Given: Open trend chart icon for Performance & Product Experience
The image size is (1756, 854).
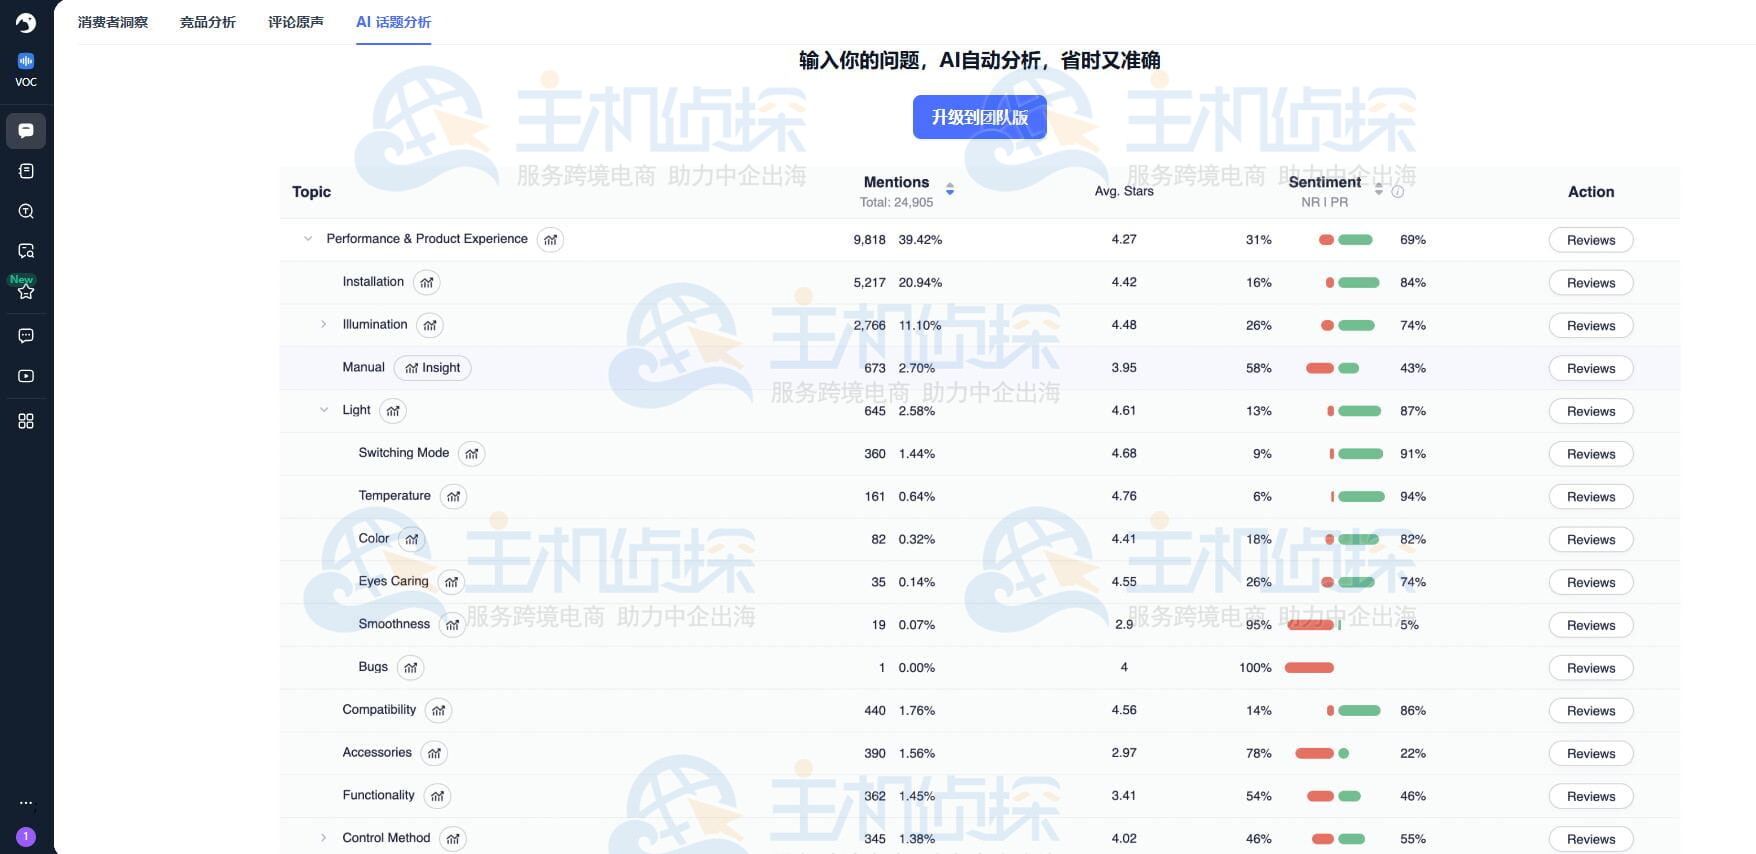Looking at the screenshot, I should tap(550, 240).
